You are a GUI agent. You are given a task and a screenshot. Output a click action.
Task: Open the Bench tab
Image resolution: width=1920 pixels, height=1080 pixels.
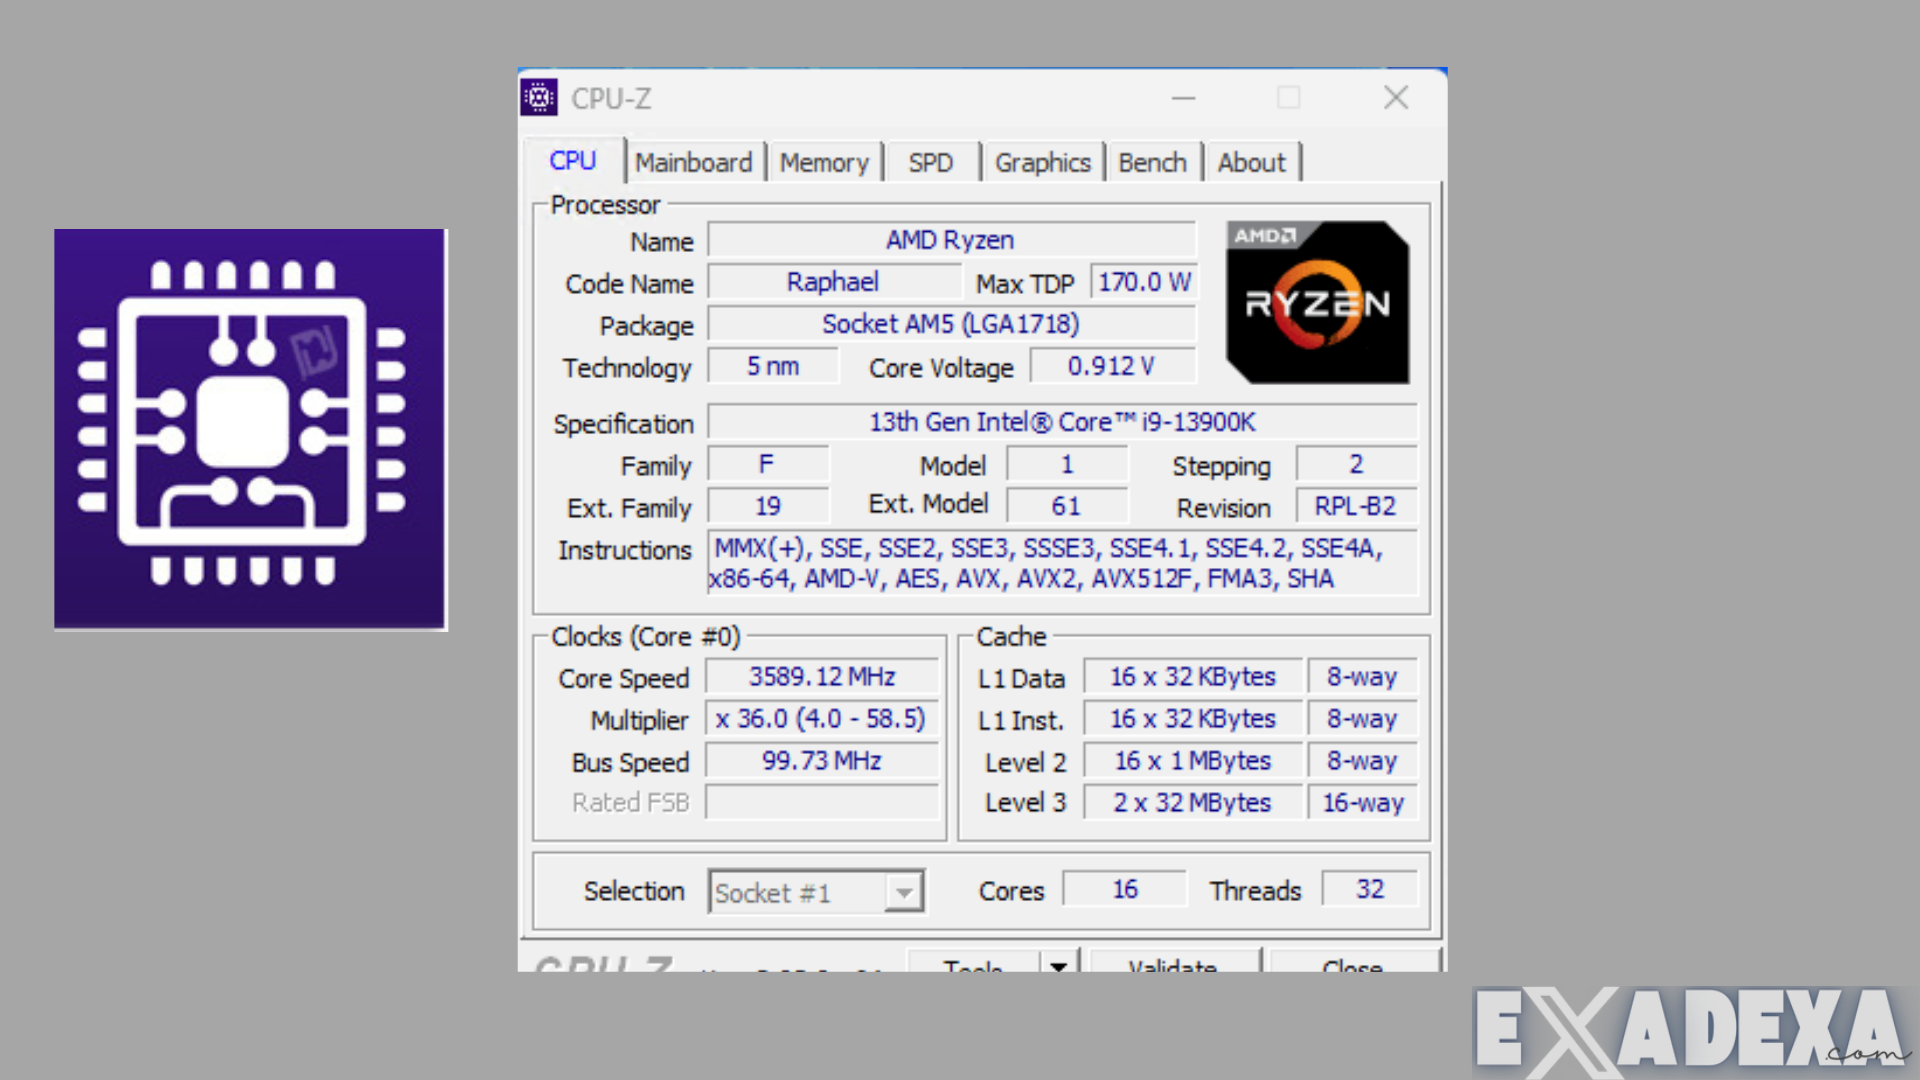[1154, 162]
